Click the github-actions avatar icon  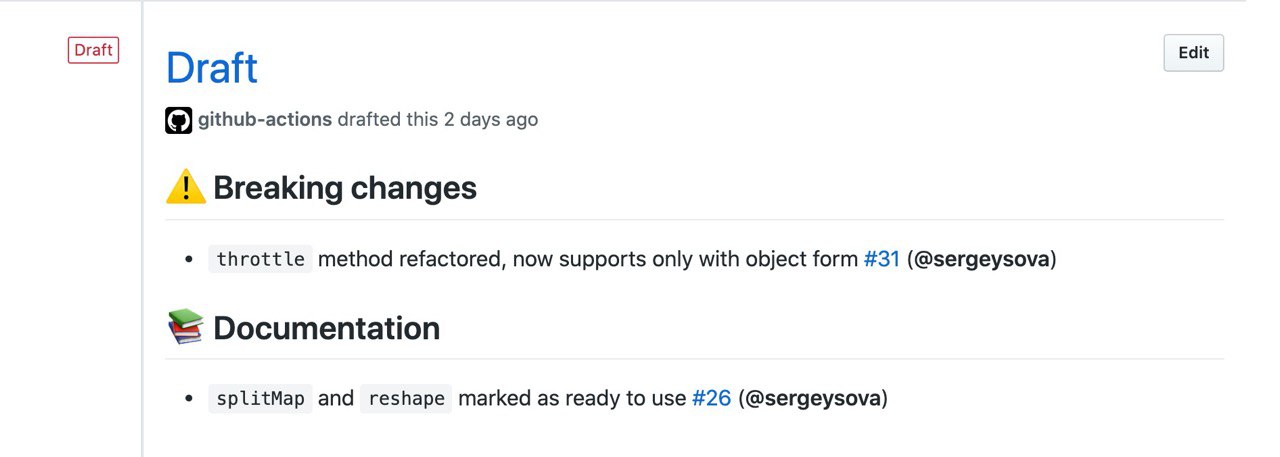click(179, 120)
